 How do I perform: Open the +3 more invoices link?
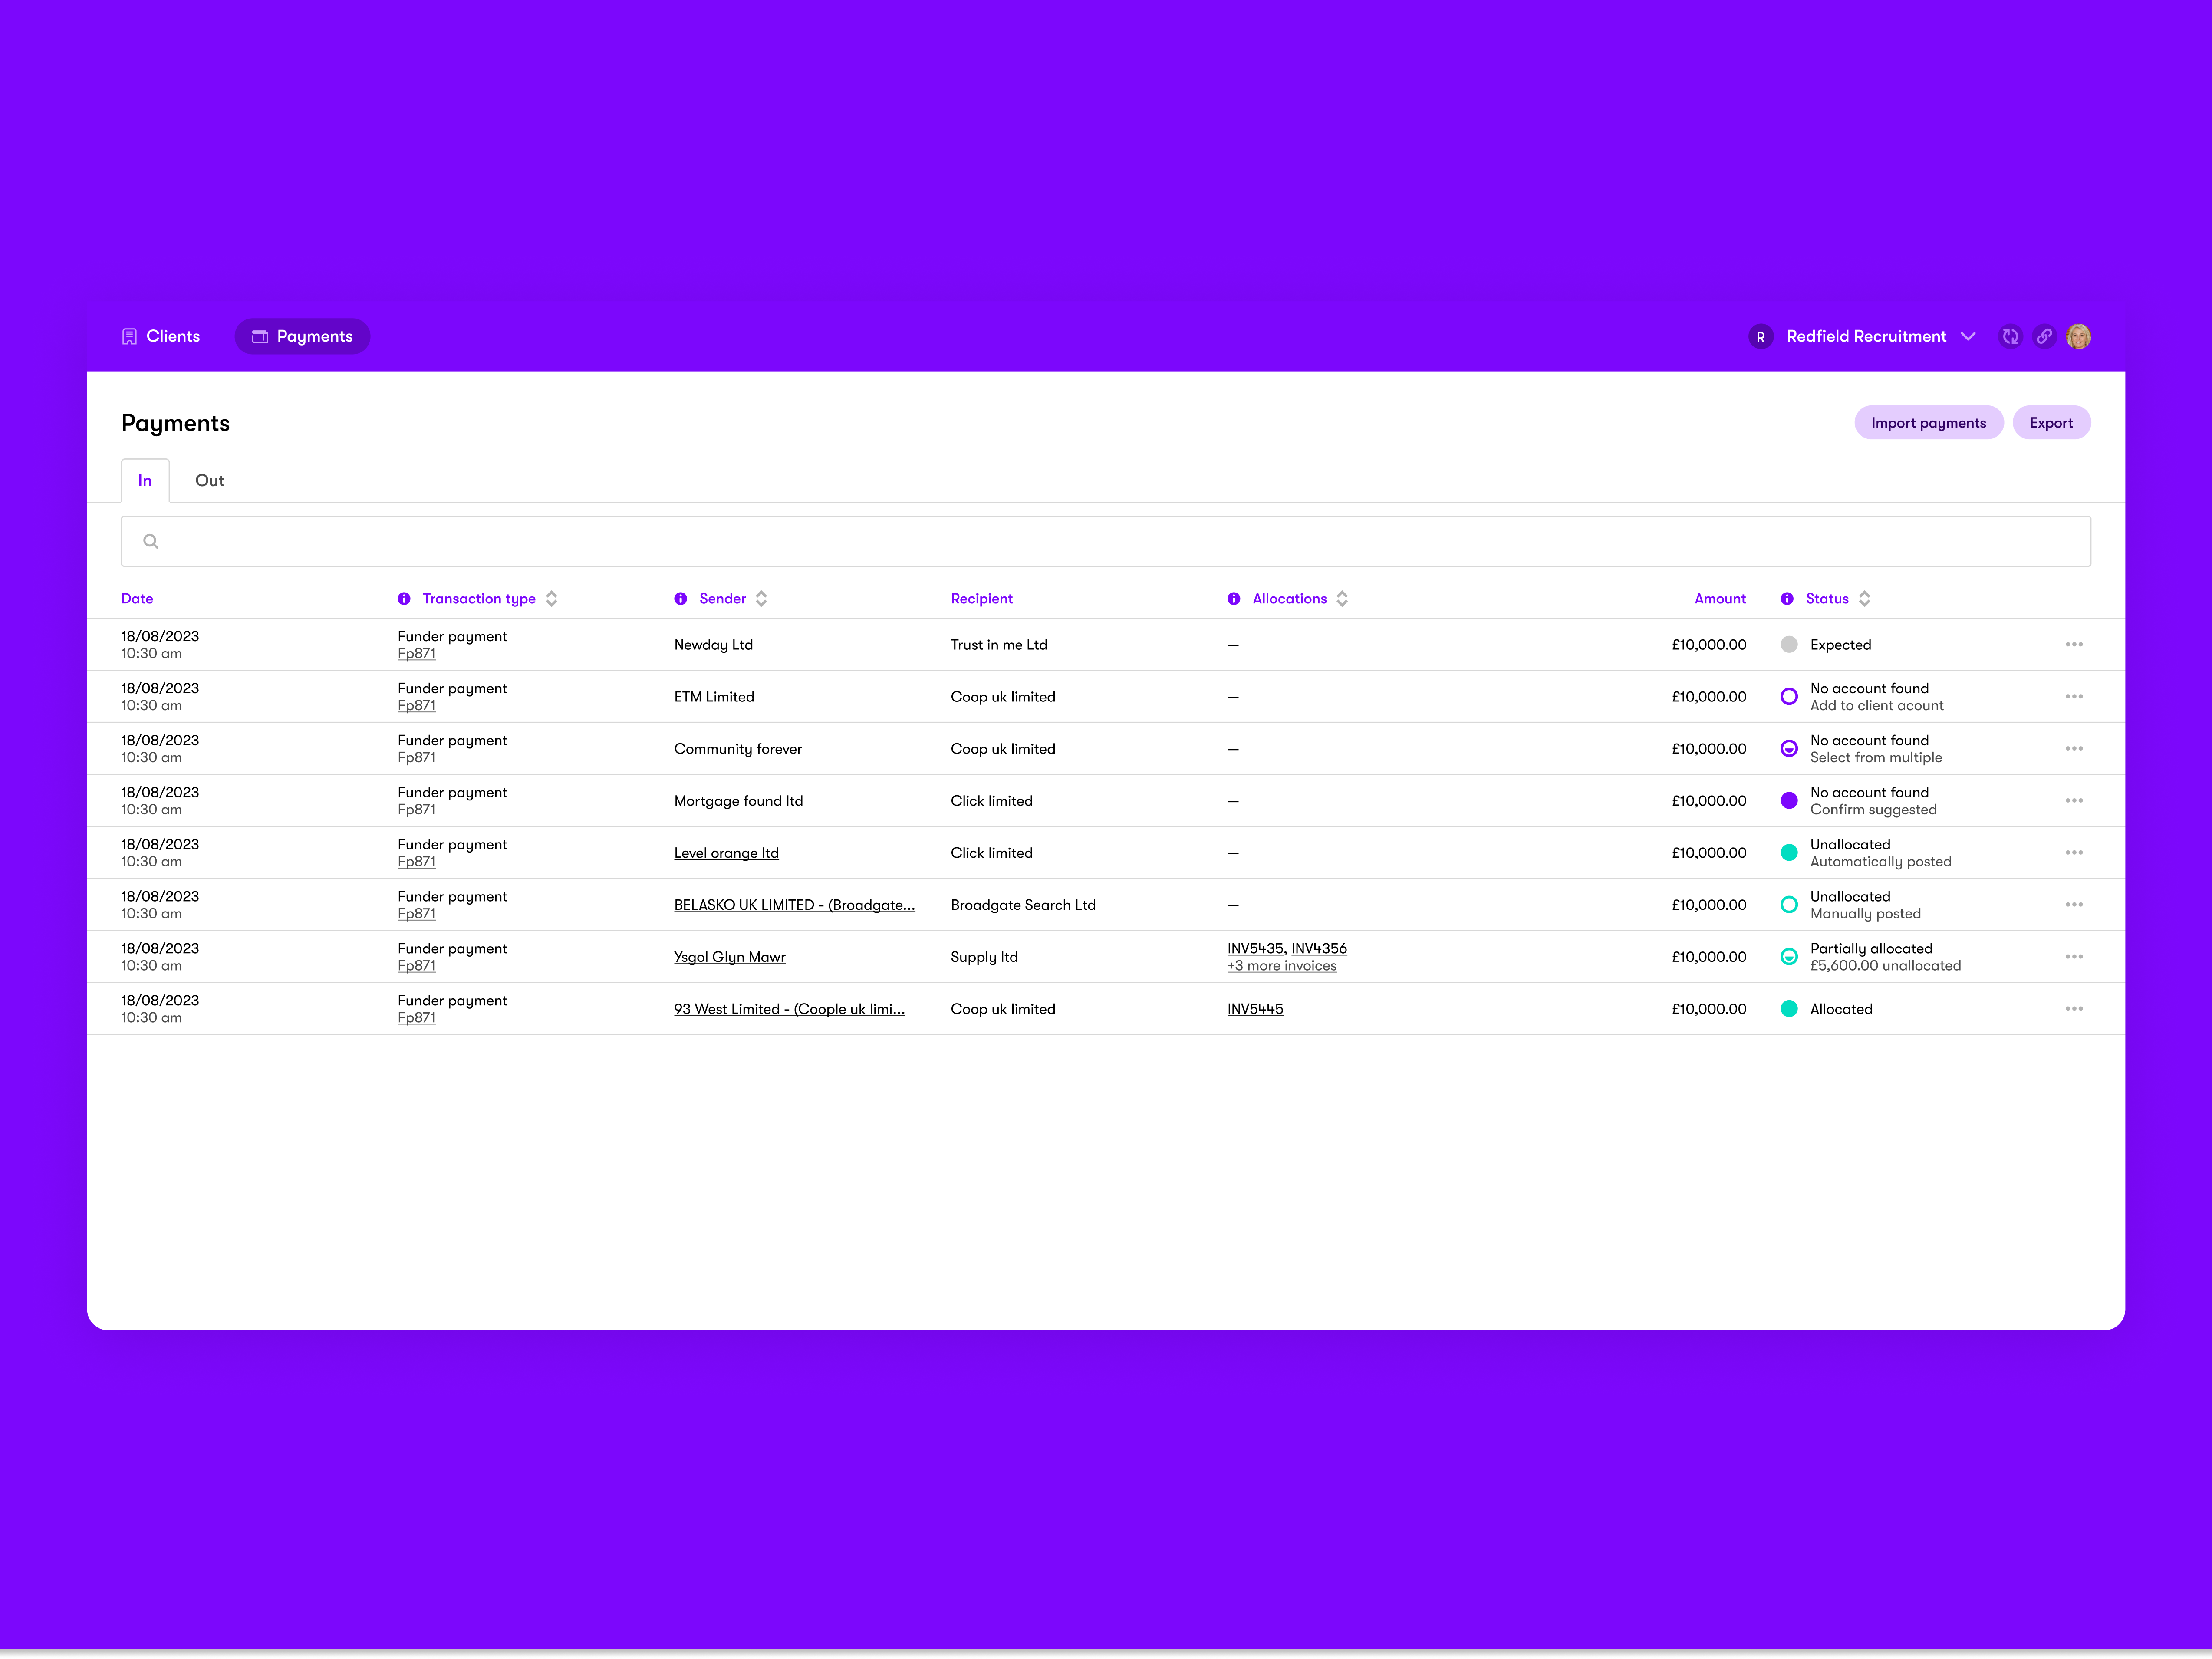(x=1282, y=965)
